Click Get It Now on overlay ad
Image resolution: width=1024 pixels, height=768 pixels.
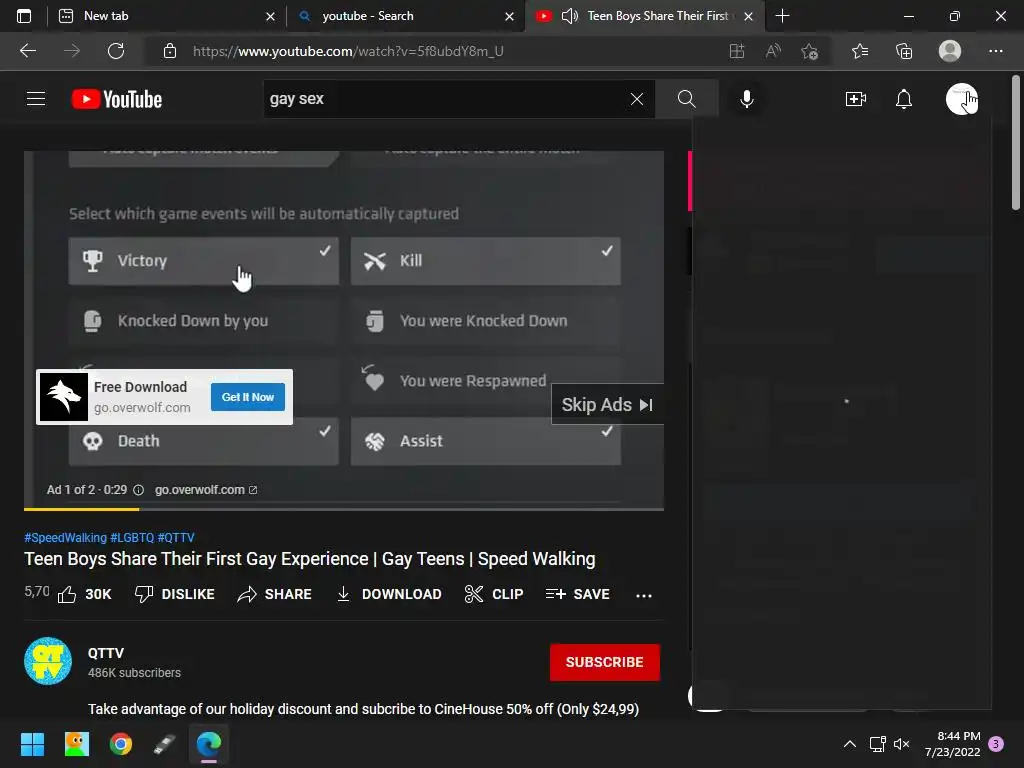[x=248, y=397]
